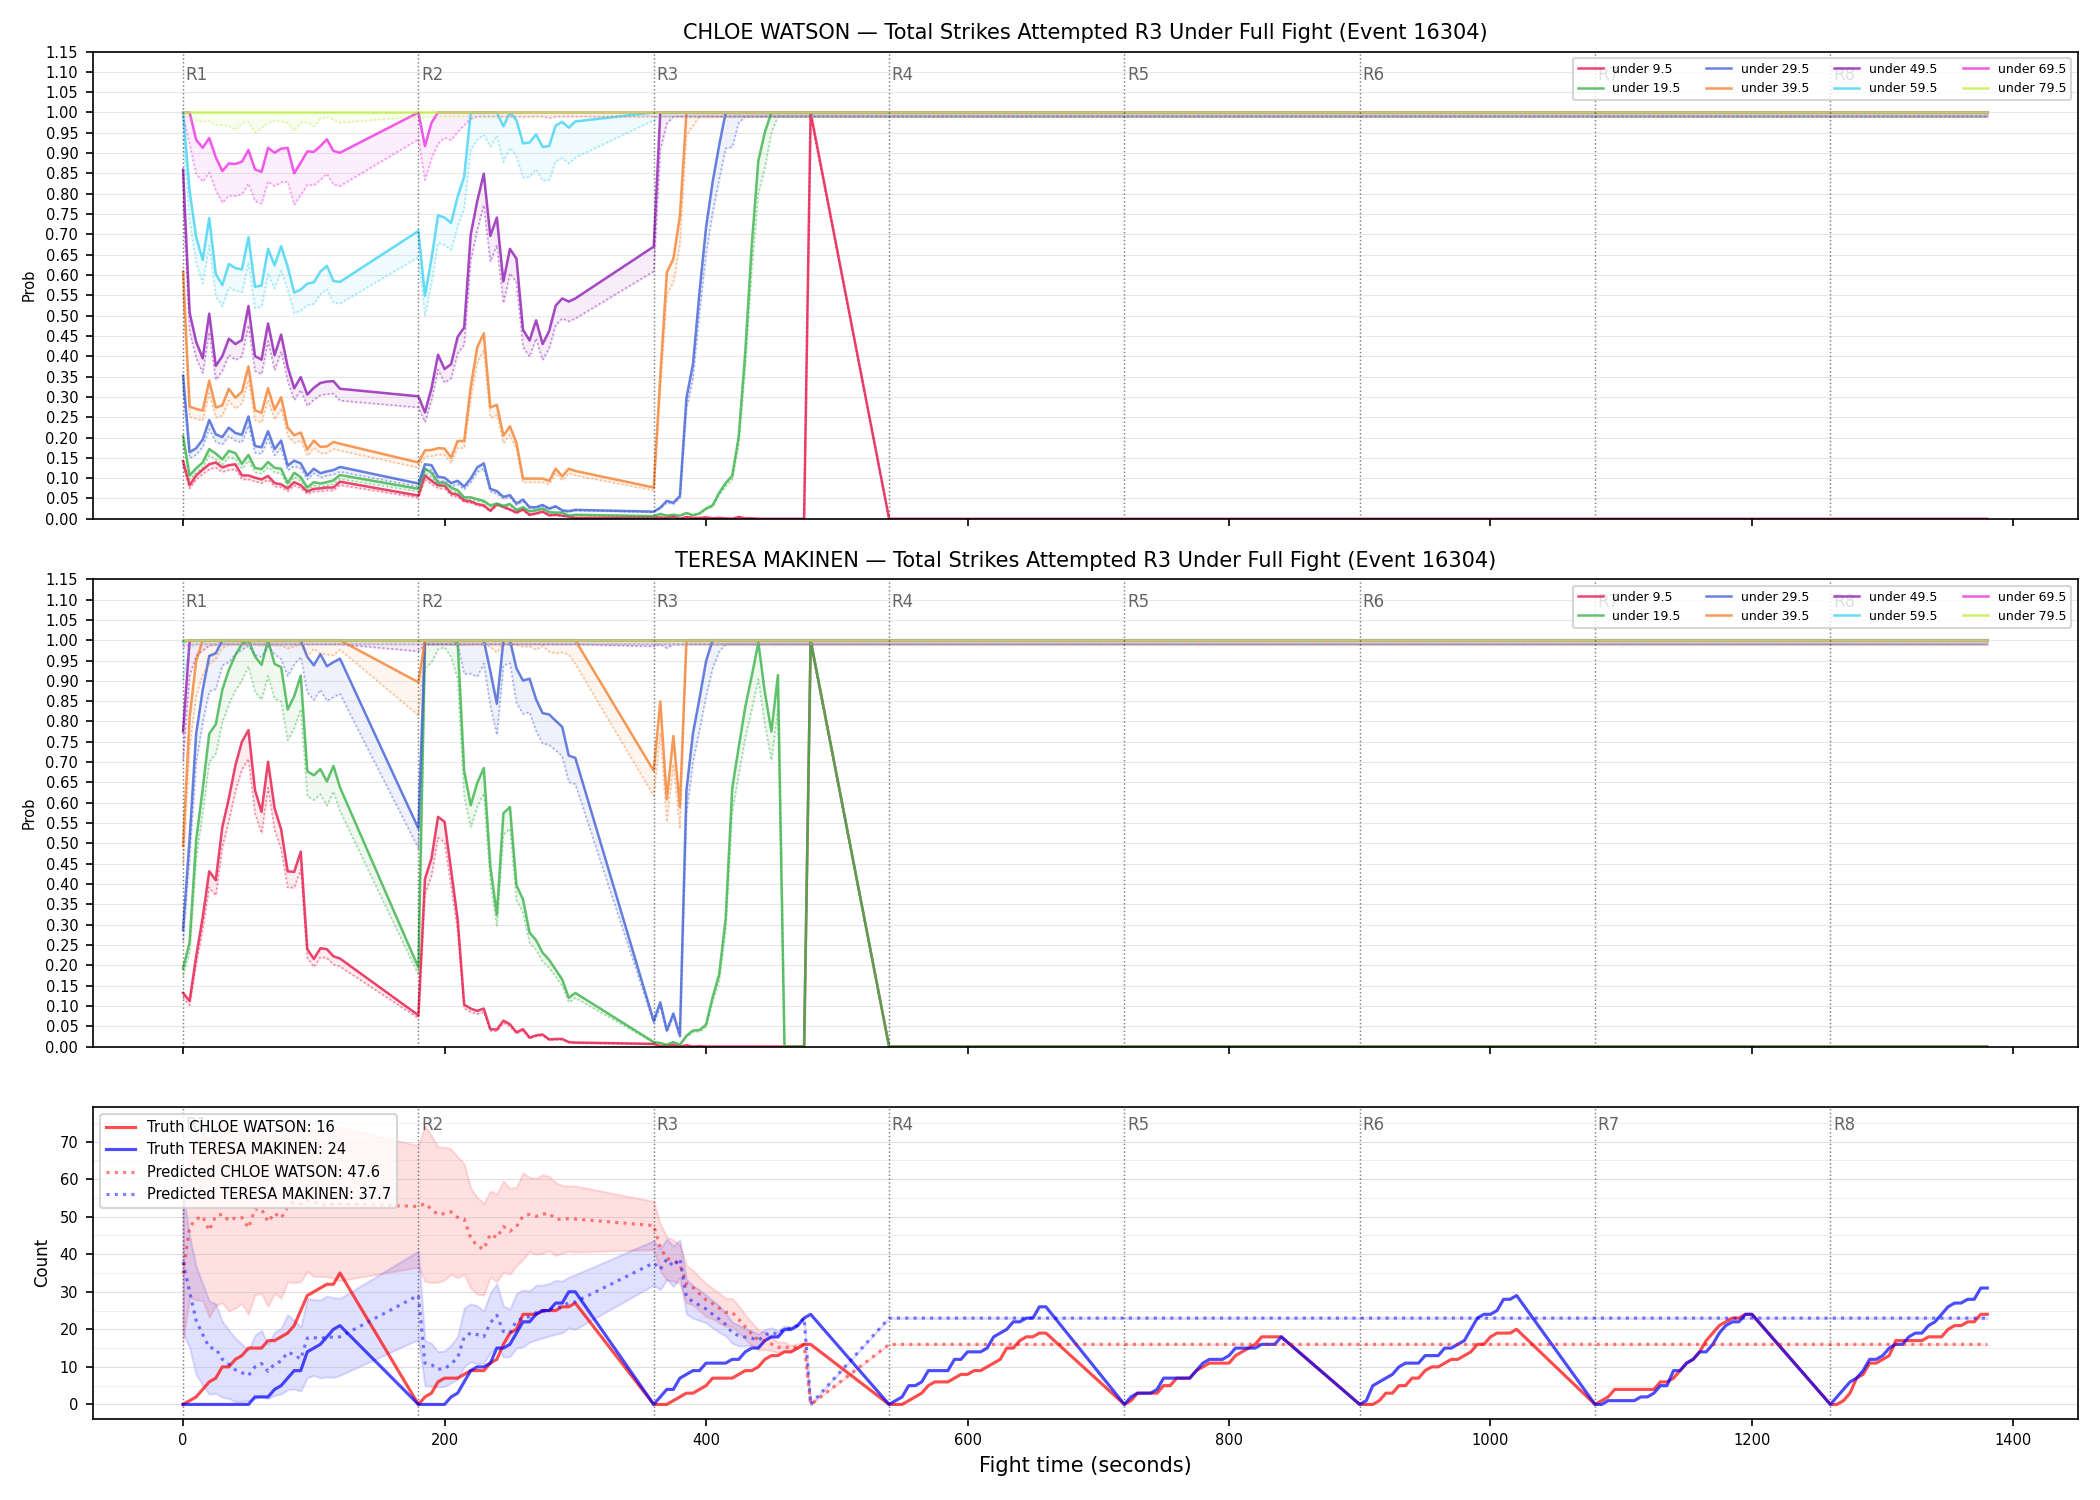Pick 'under 49.5' legend entry in Teresa Makinen chart

pyautogui.click(x=1885, y=597)
